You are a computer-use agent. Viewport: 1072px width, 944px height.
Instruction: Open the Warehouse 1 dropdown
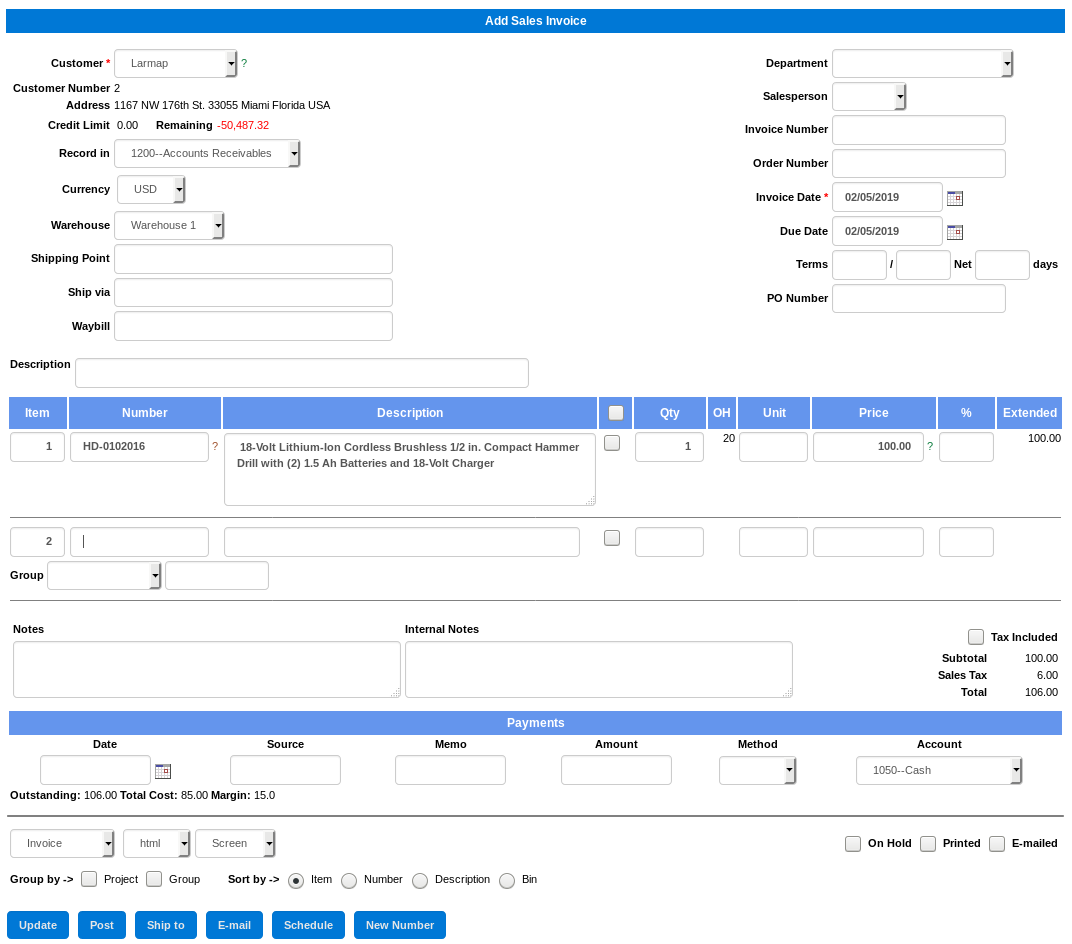(x=169, y=225)
